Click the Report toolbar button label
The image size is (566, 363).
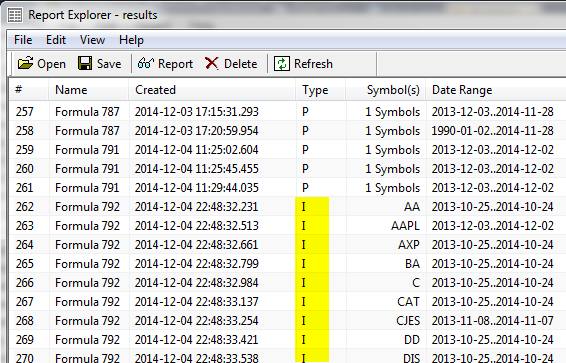pos(175,64)
